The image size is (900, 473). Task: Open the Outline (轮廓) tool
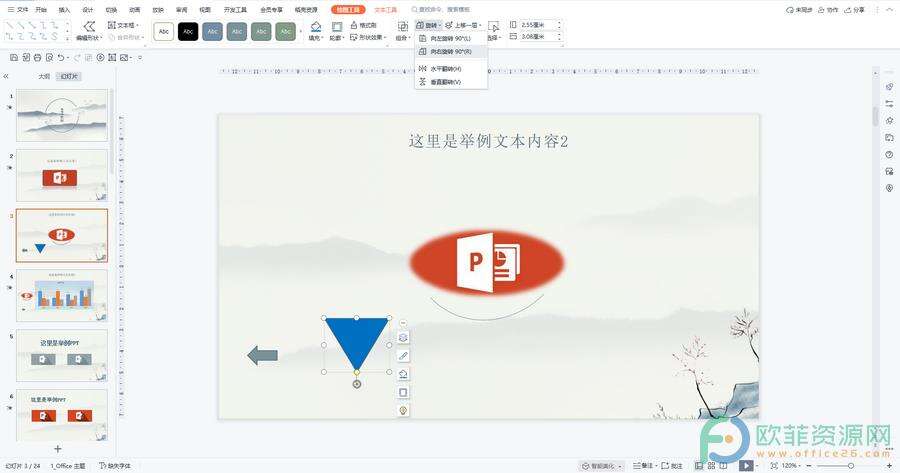(x=337, y=31)
